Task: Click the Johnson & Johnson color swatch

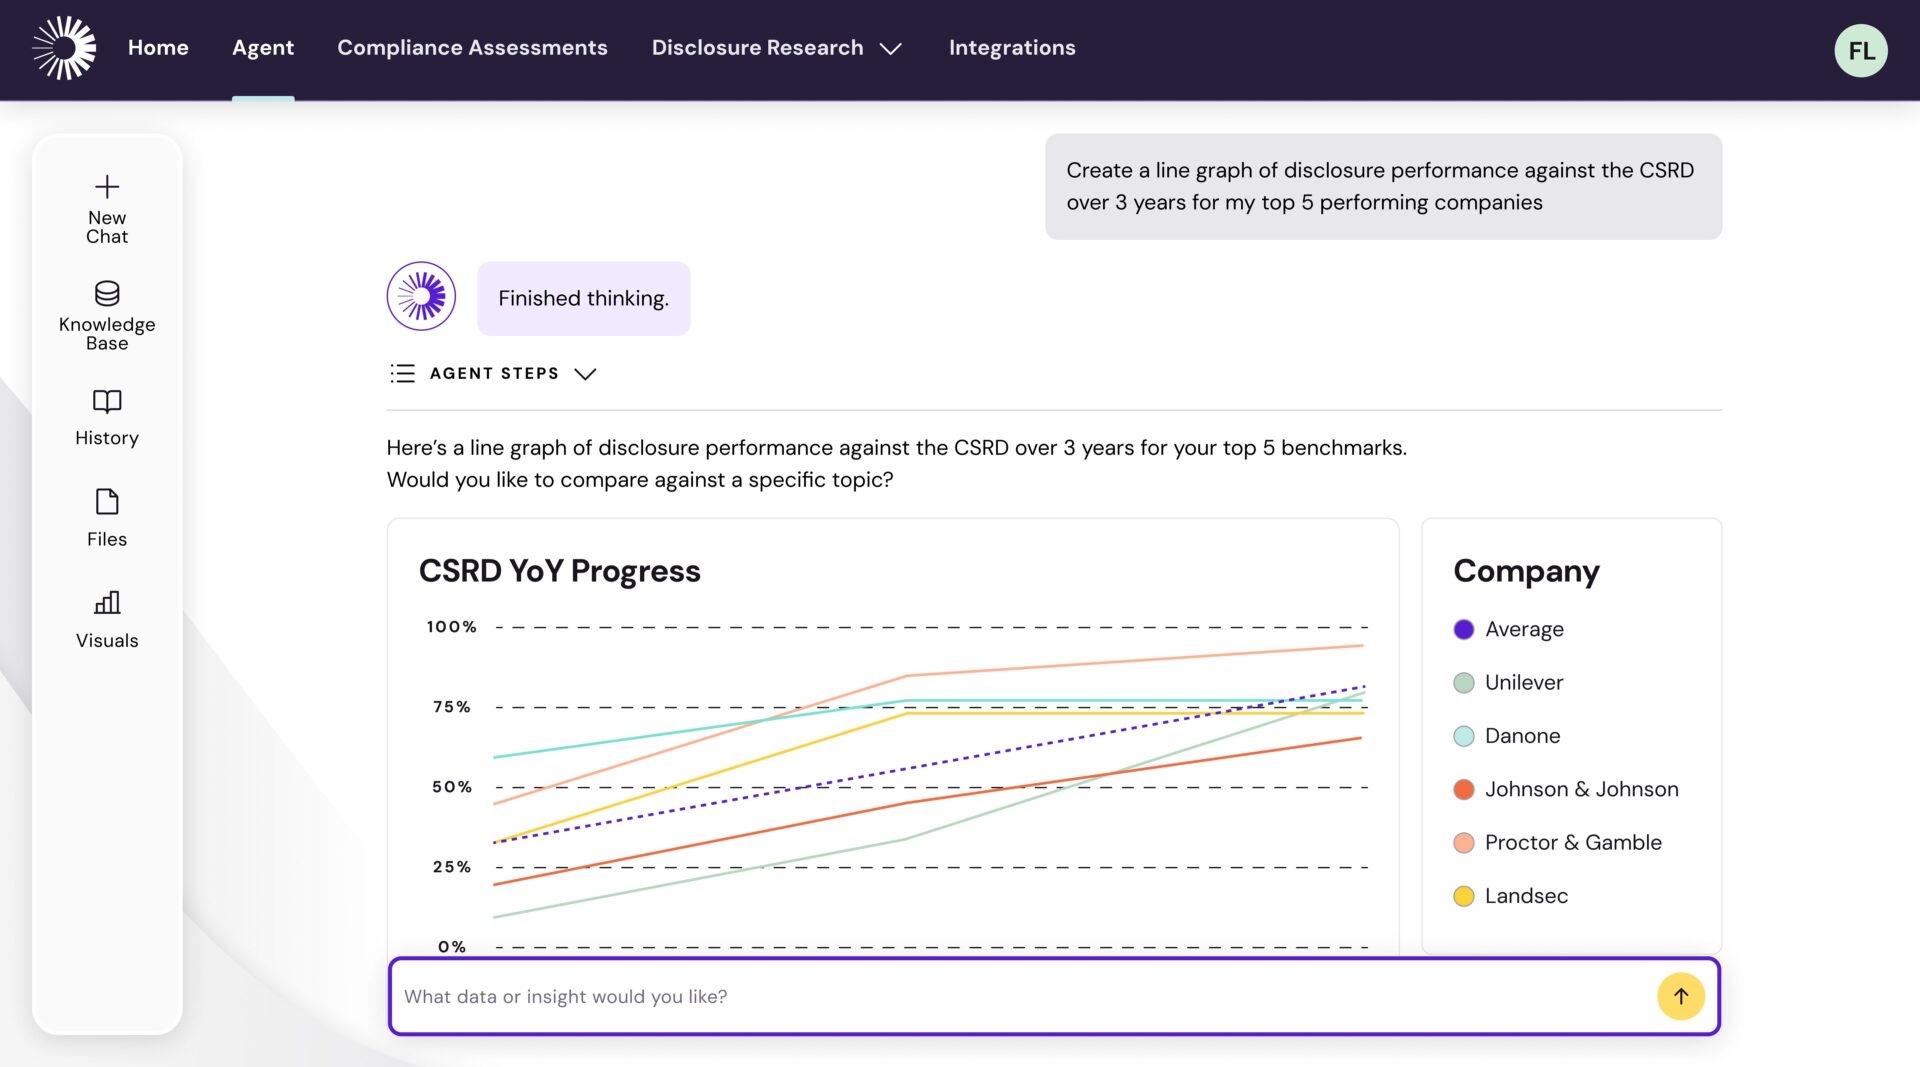Action: click(1463, 790)
